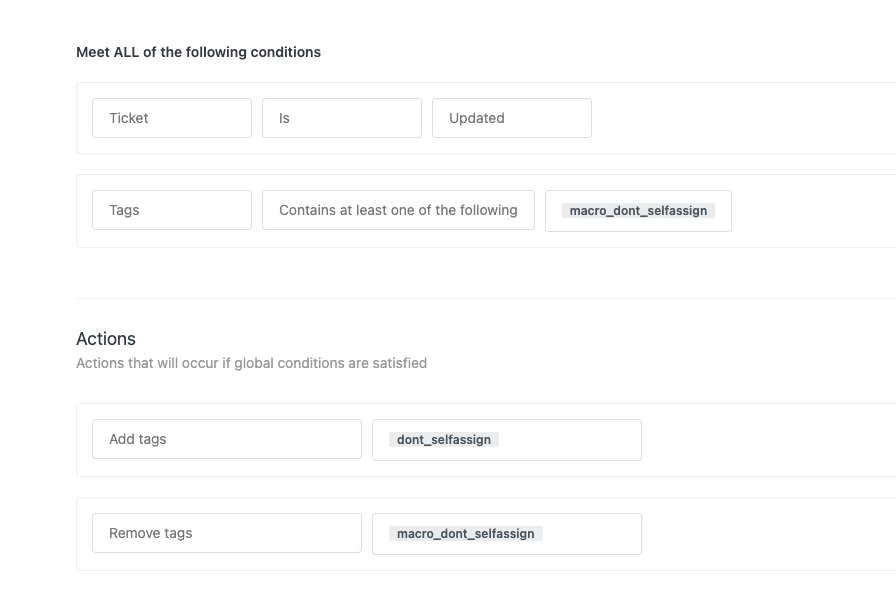Click blank row area right of Remove tags value
Image resolution: width=896 pixels, height=590 pixels.
coord(770,534)
